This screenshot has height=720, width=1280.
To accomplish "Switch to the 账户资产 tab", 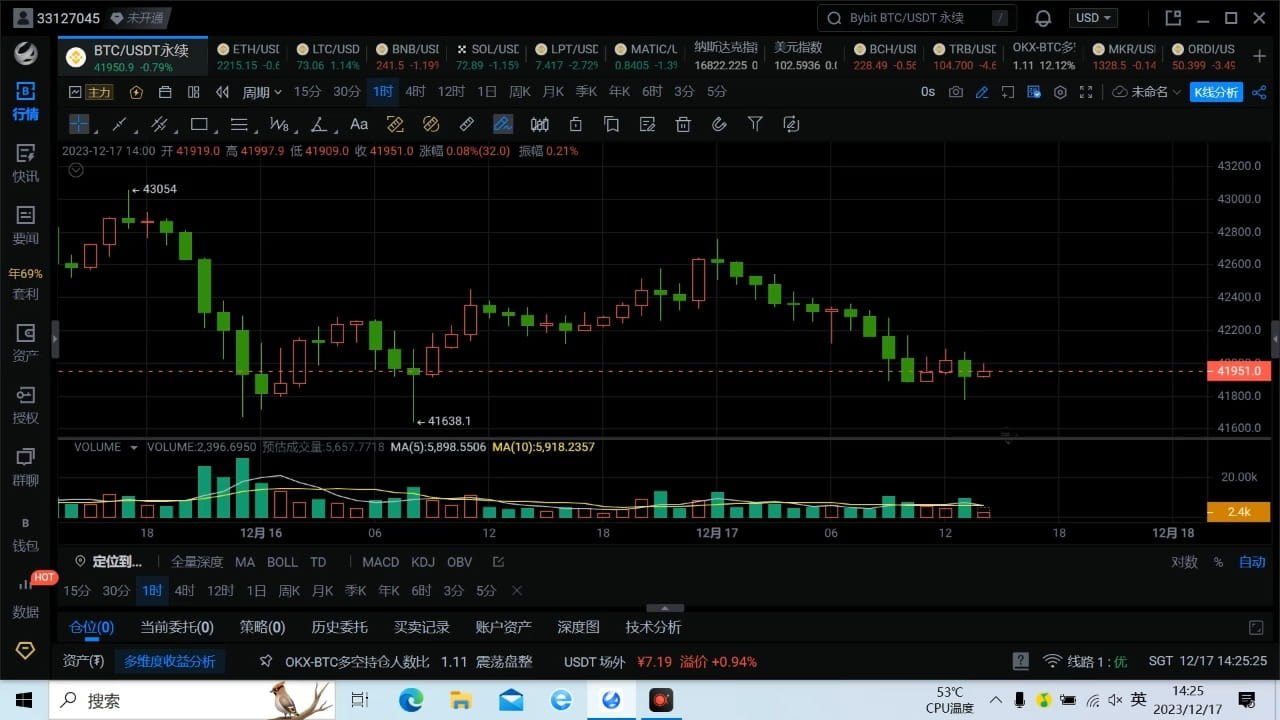I will tap(503, 627).
